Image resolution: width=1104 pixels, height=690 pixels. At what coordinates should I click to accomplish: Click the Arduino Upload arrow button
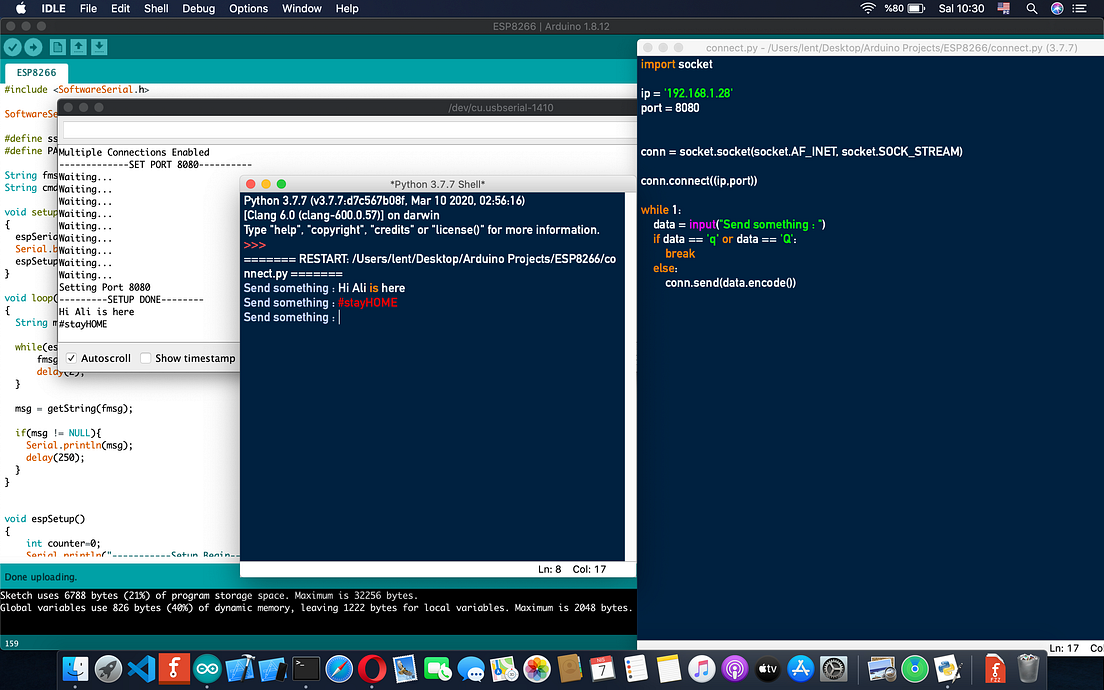point(33,47)
